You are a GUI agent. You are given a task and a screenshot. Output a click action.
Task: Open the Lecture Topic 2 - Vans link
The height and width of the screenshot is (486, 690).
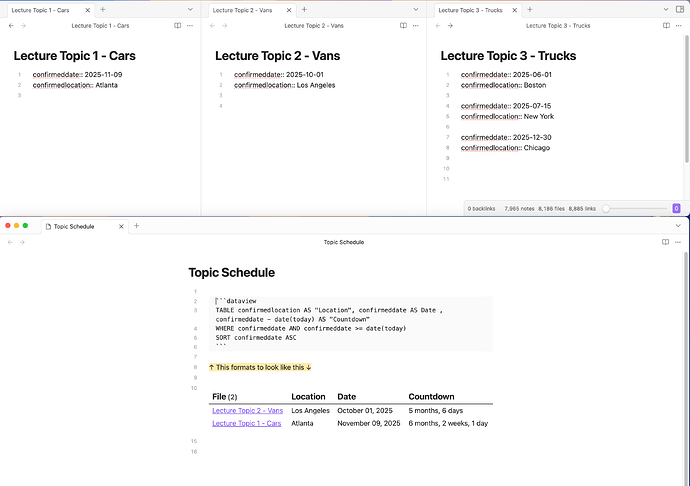pyautogui.click(x=247, y=410)
